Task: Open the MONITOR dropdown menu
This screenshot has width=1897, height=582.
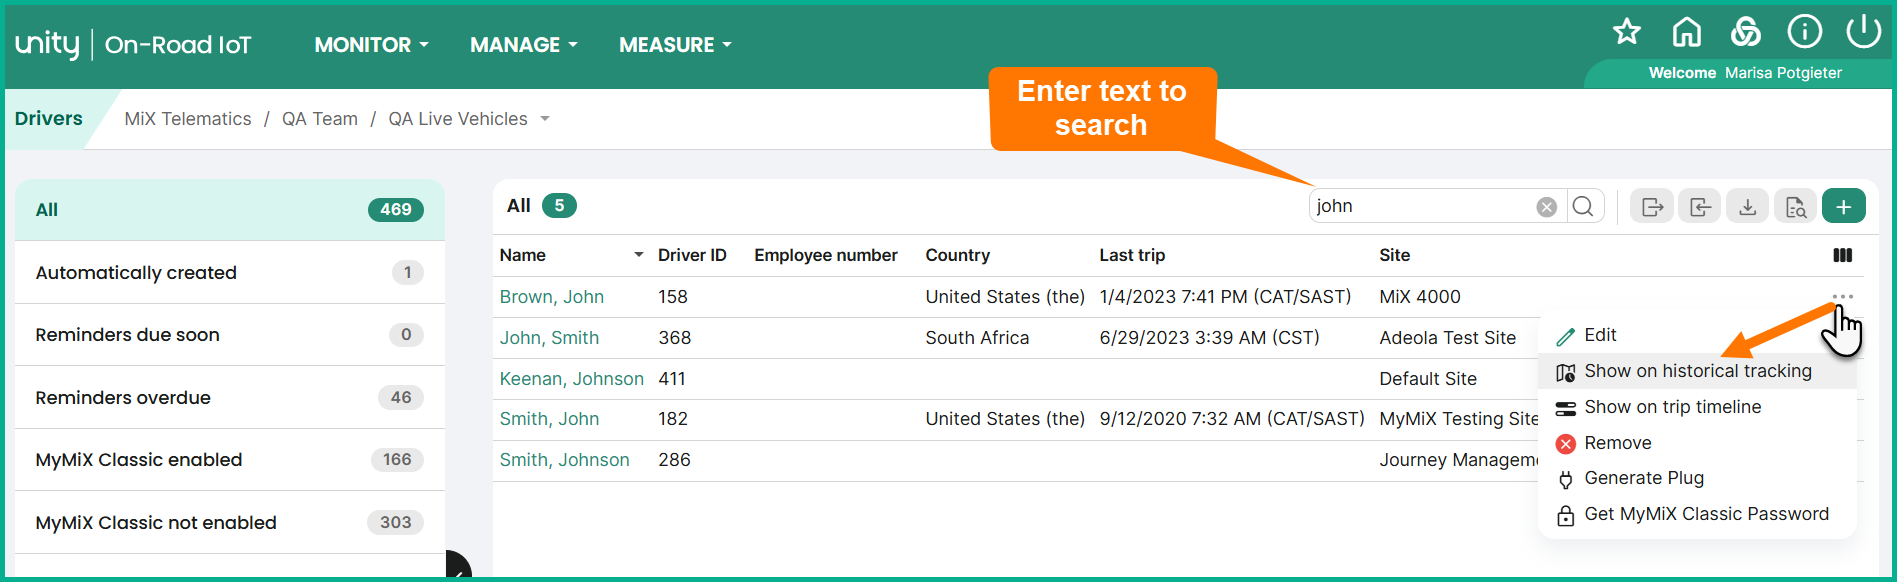Action: [371, 45]
